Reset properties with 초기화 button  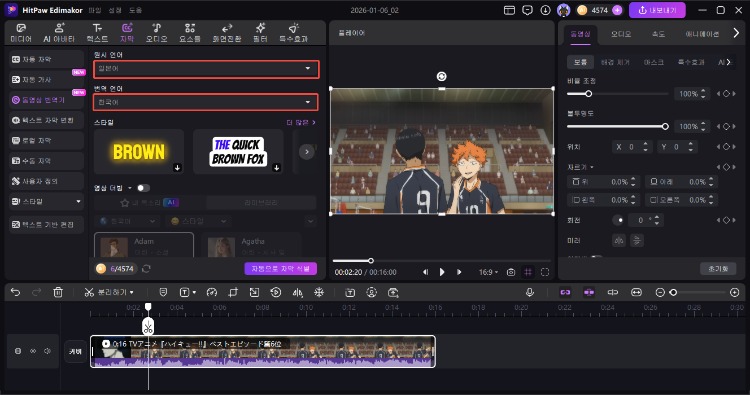[x=718, y=269]
